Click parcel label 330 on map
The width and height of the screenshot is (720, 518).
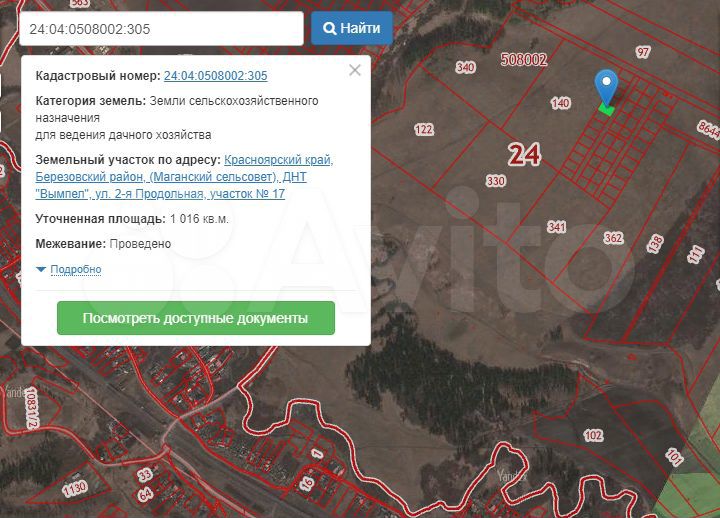495,181
